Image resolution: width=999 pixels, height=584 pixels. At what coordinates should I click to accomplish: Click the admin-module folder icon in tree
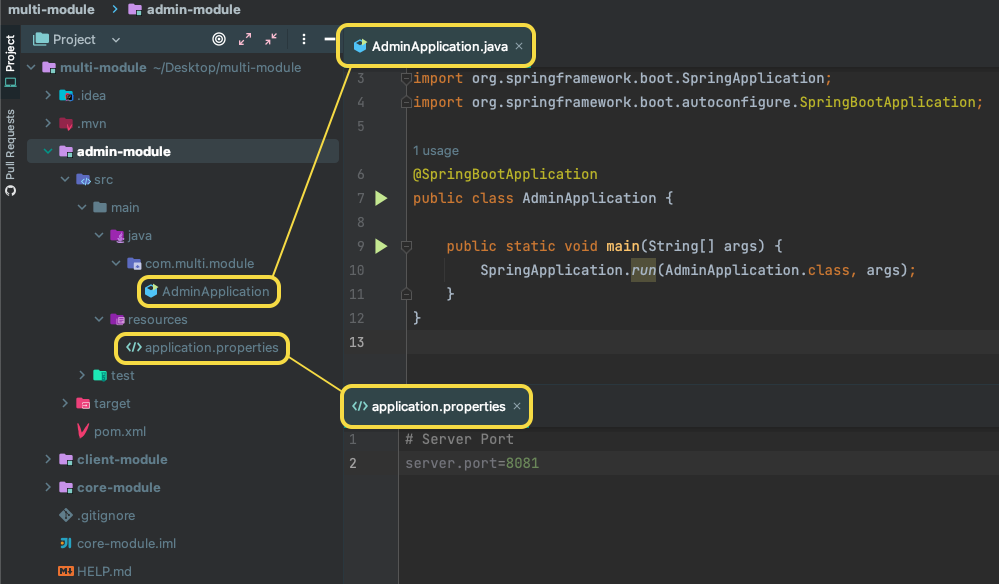click(66, 152)
